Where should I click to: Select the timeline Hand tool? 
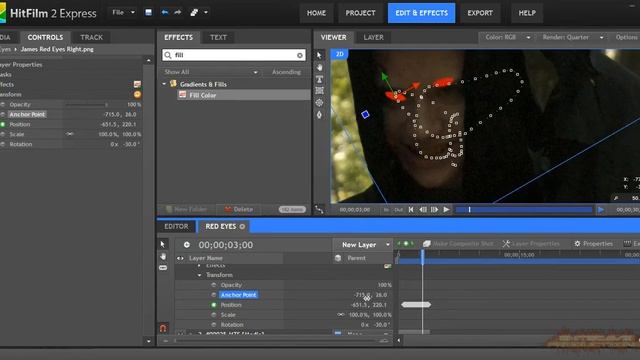click(163, 256)
